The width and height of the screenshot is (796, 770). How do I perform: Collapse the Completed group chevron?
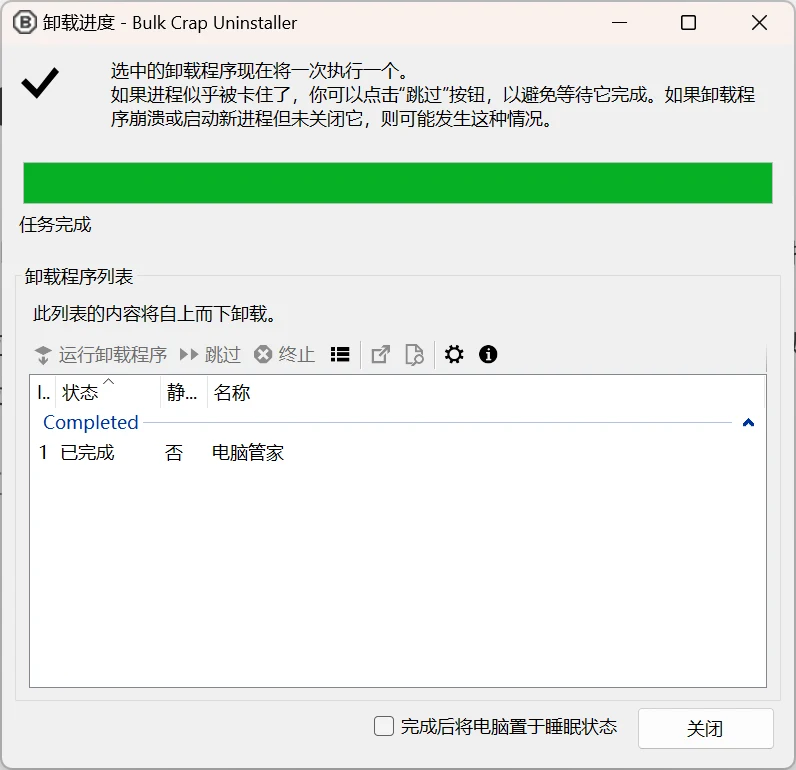tap(748, 422)
